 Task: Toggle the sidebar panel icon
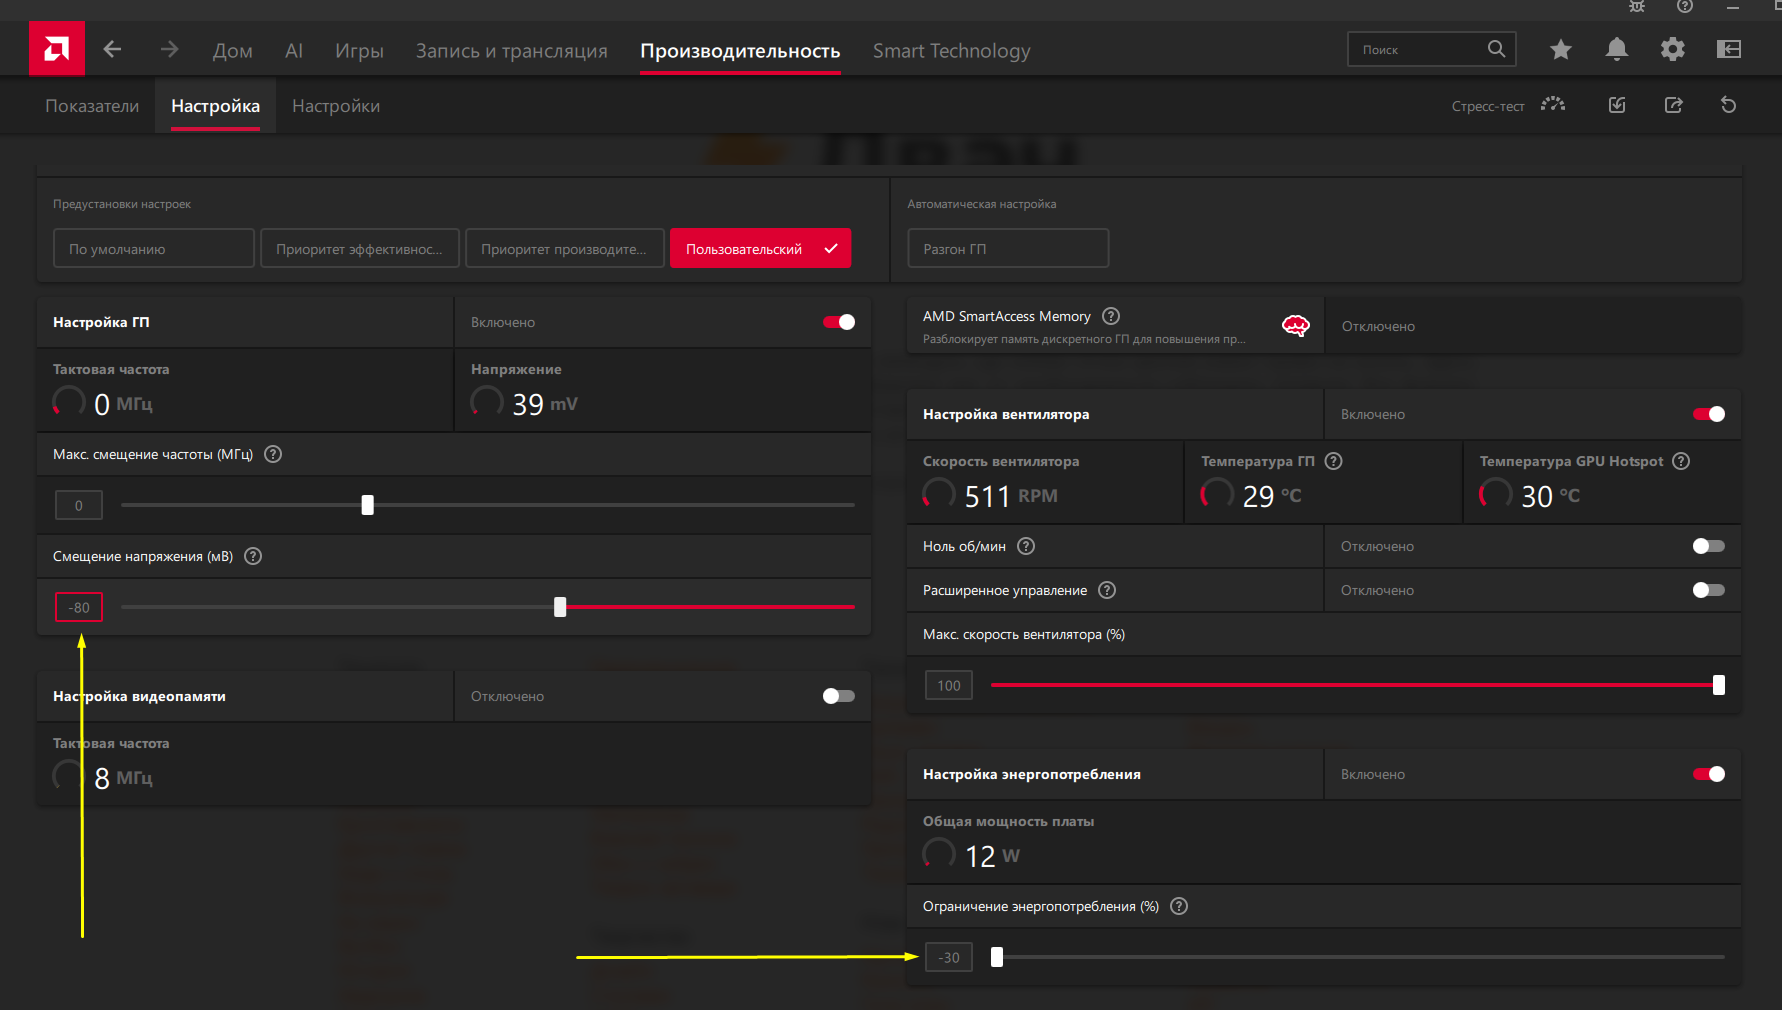tap(1729, 49)
